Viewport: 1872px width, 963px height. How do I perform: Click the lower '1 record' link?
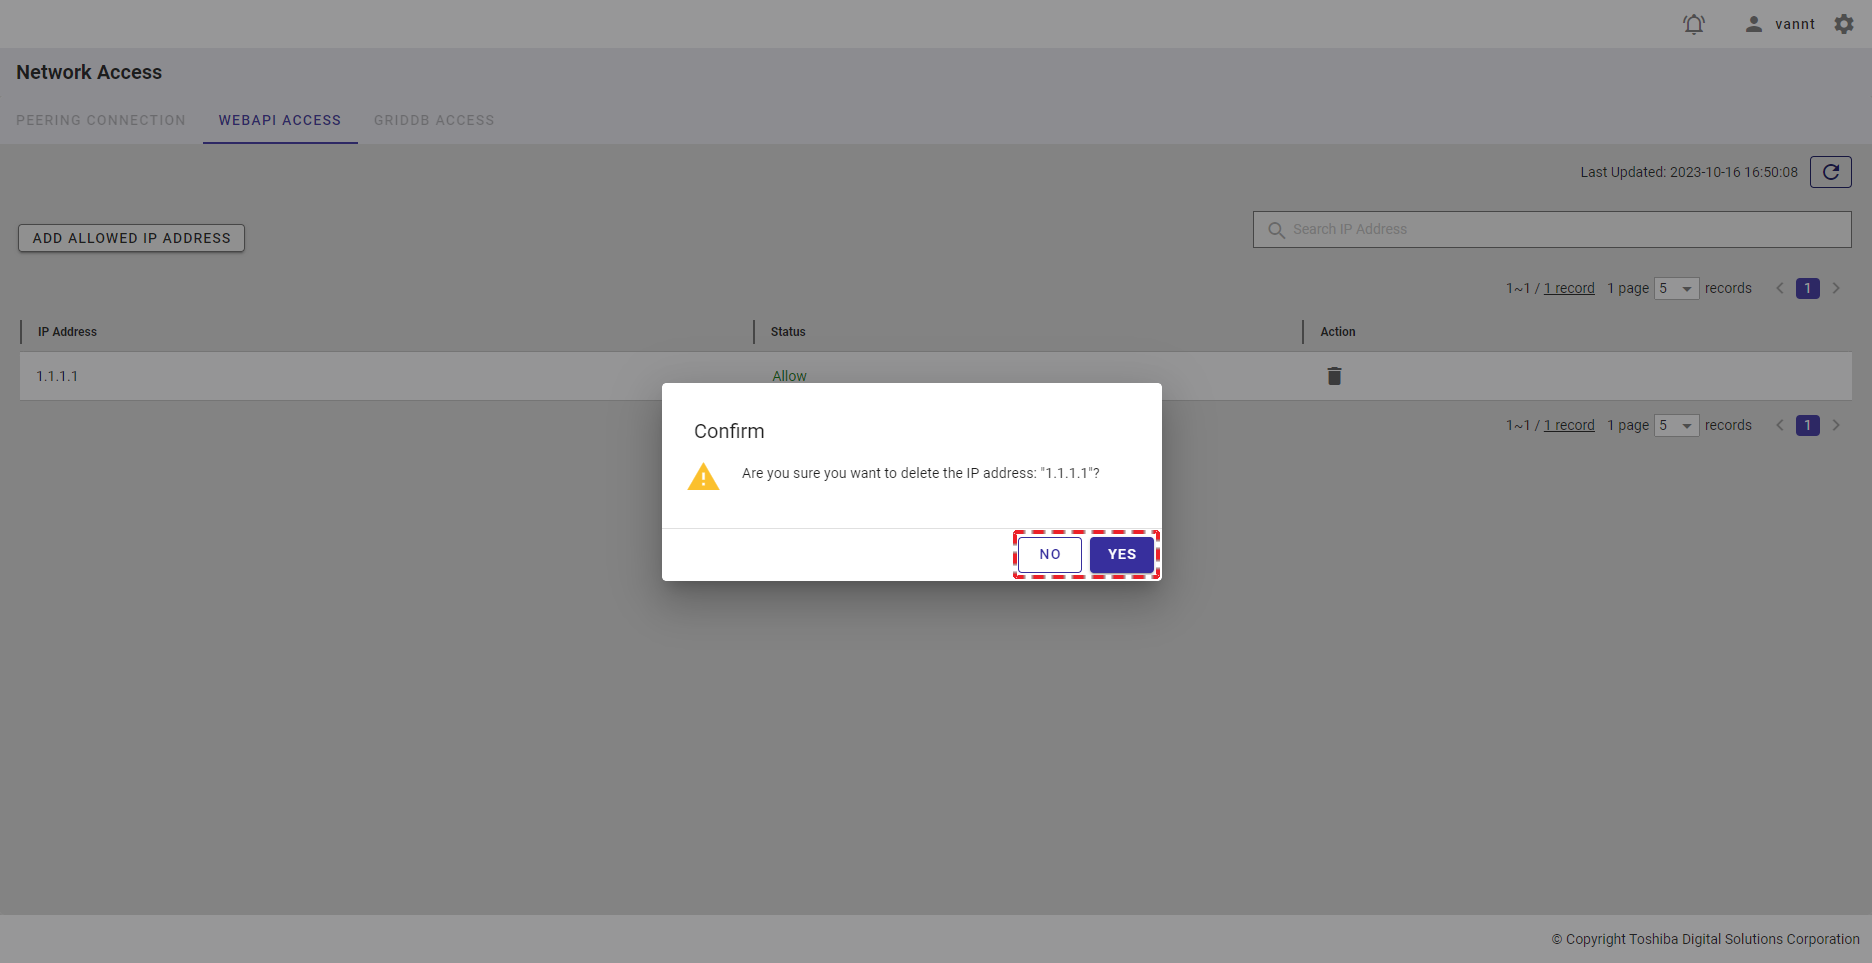pos(1569,425)
